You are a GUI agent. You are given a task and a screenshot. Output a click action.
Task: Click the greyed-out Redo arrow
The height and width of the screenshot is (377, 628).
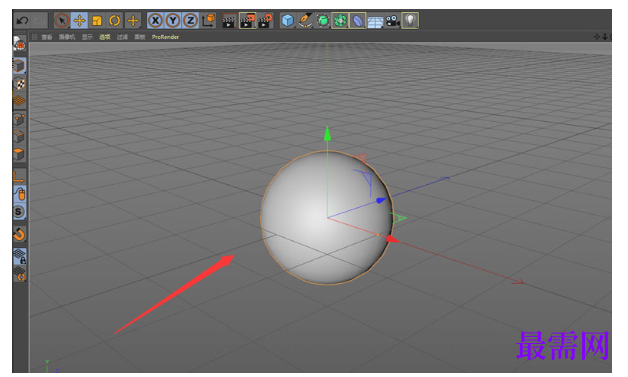(39, 20)
